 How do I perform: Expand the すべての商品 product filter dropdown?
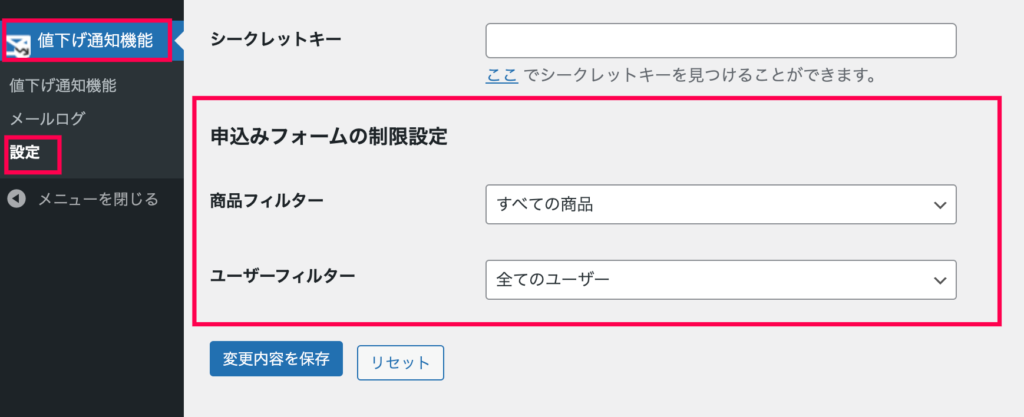point(721,205)
